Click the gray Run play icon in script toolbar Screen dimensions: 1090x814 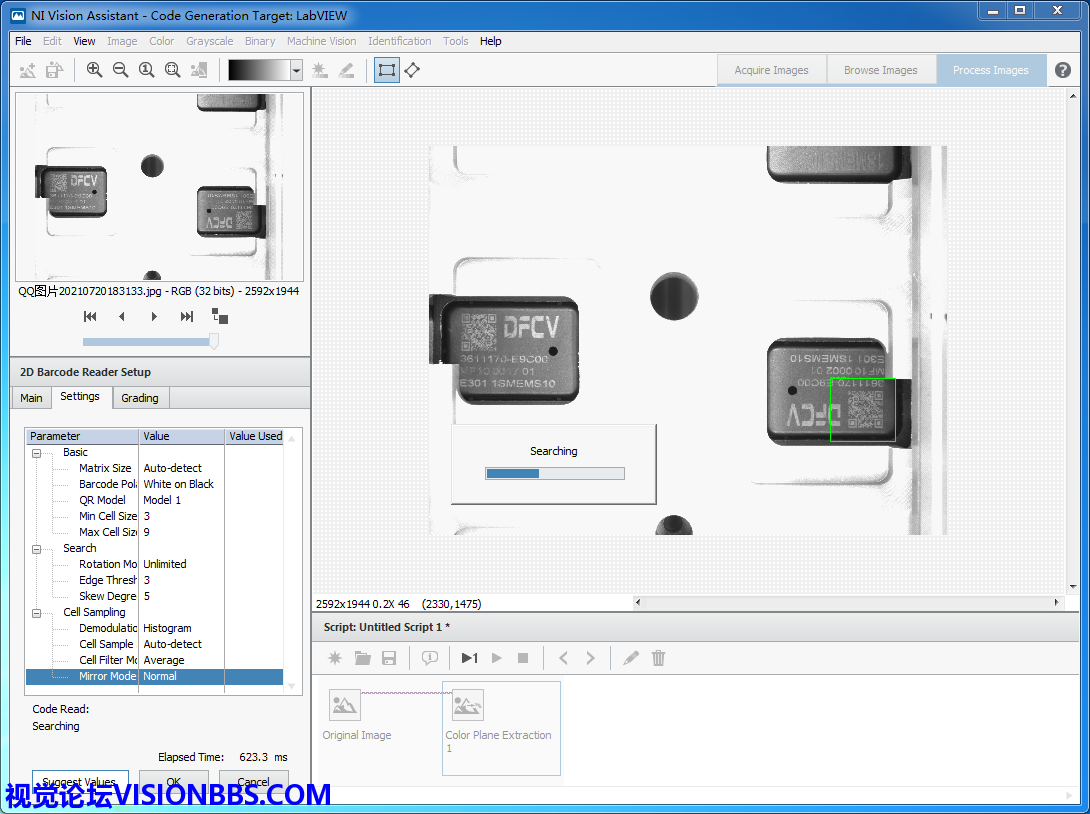click(496, 658)
